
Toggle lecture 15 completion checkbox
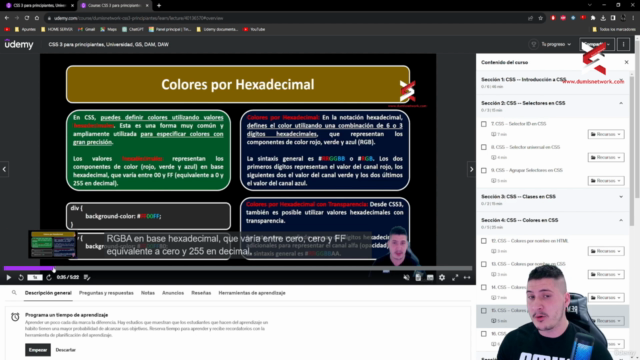484,311
